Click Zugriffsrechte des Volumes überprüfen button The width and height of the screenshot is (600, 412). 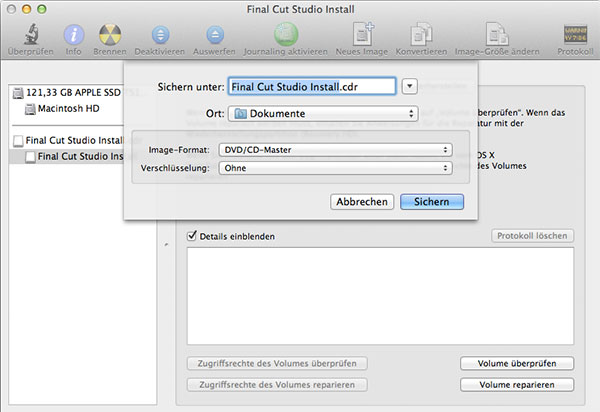(277, 363)
